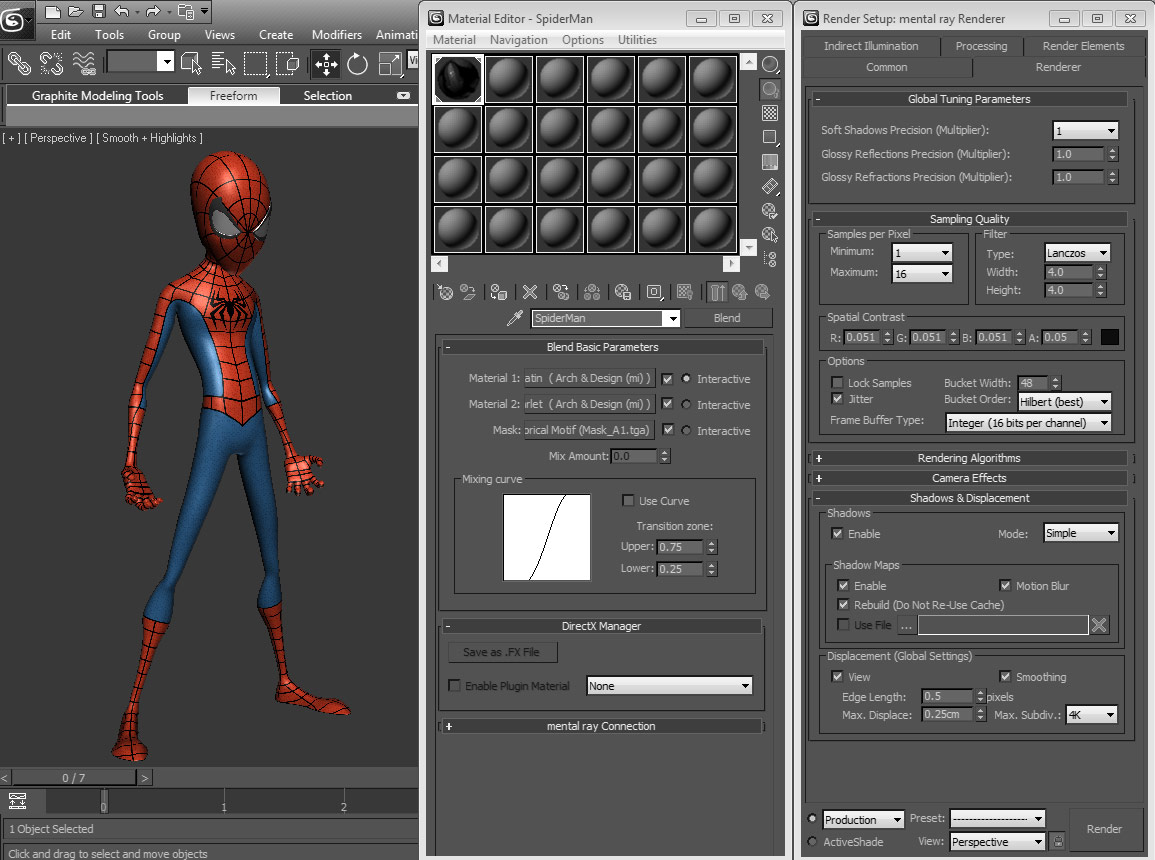
Task: Select the Interactive radio for Material 2
Action: [686, 405]
